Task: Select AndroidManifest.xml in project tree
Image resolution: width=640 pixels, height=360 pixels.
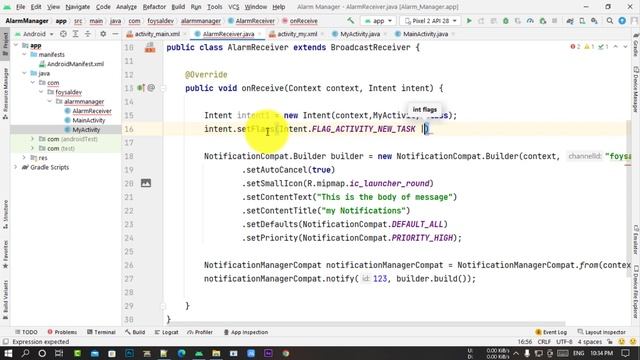Action: click(75, 64)
